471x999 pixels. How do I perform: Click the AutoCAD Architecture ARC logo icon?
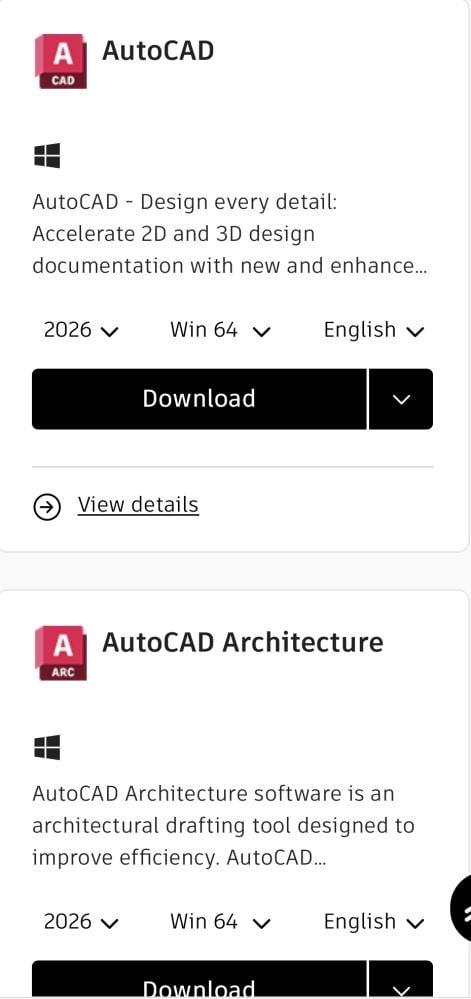[60, 653]
